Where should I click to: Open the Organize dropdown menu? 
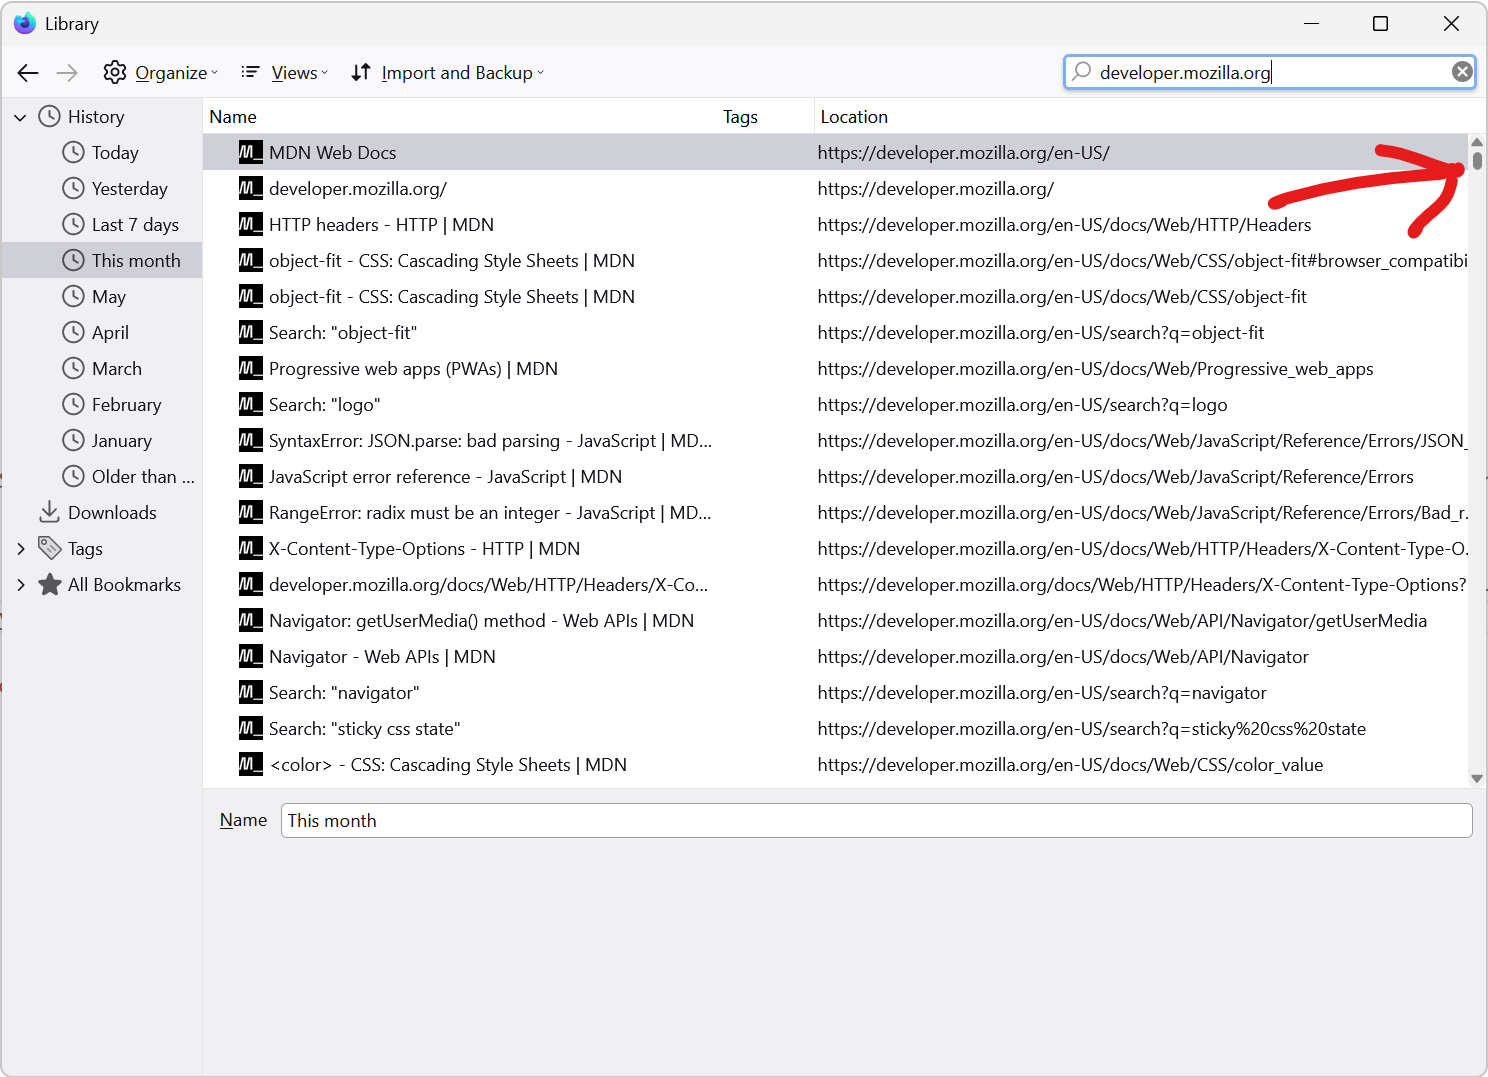point(161,73)
